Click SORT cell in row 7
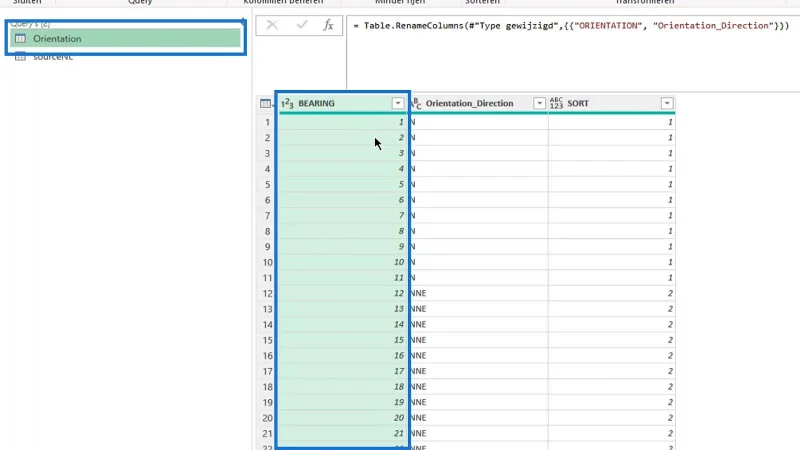The image size is (800, 450). (x=612, y=215)
